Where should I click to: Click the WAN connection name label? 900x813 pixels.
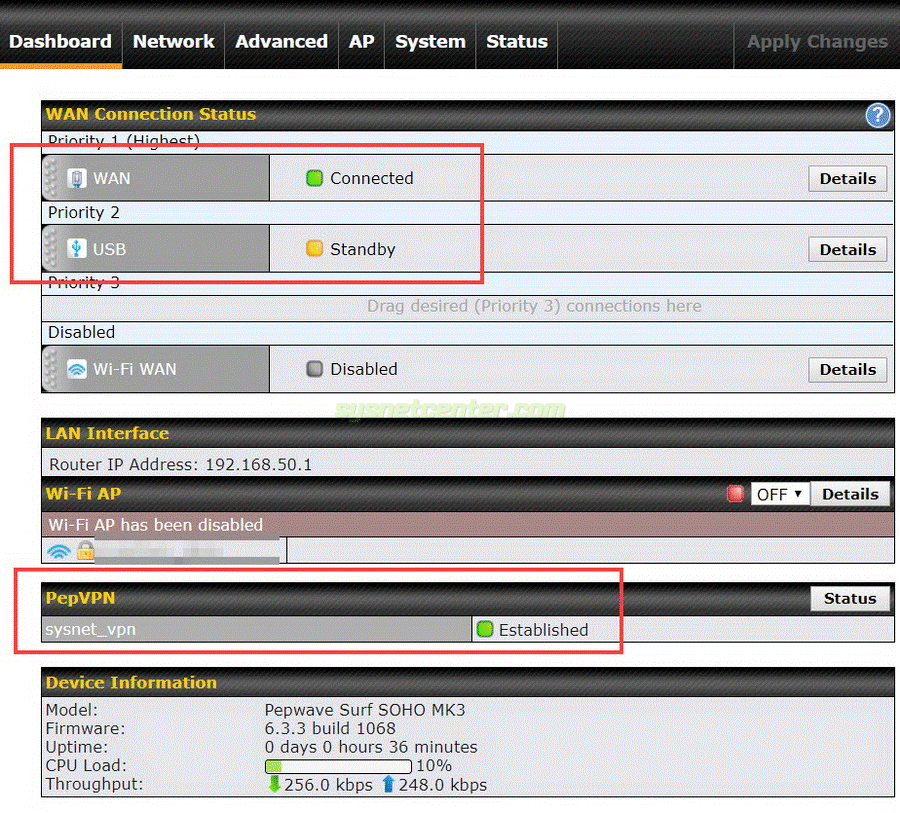pos(112,178)
